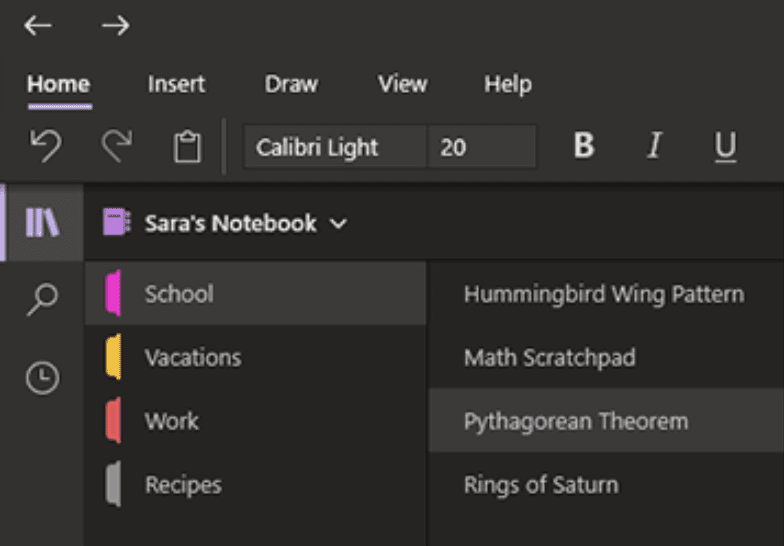Click the red Work section color tab

[114, 420]
